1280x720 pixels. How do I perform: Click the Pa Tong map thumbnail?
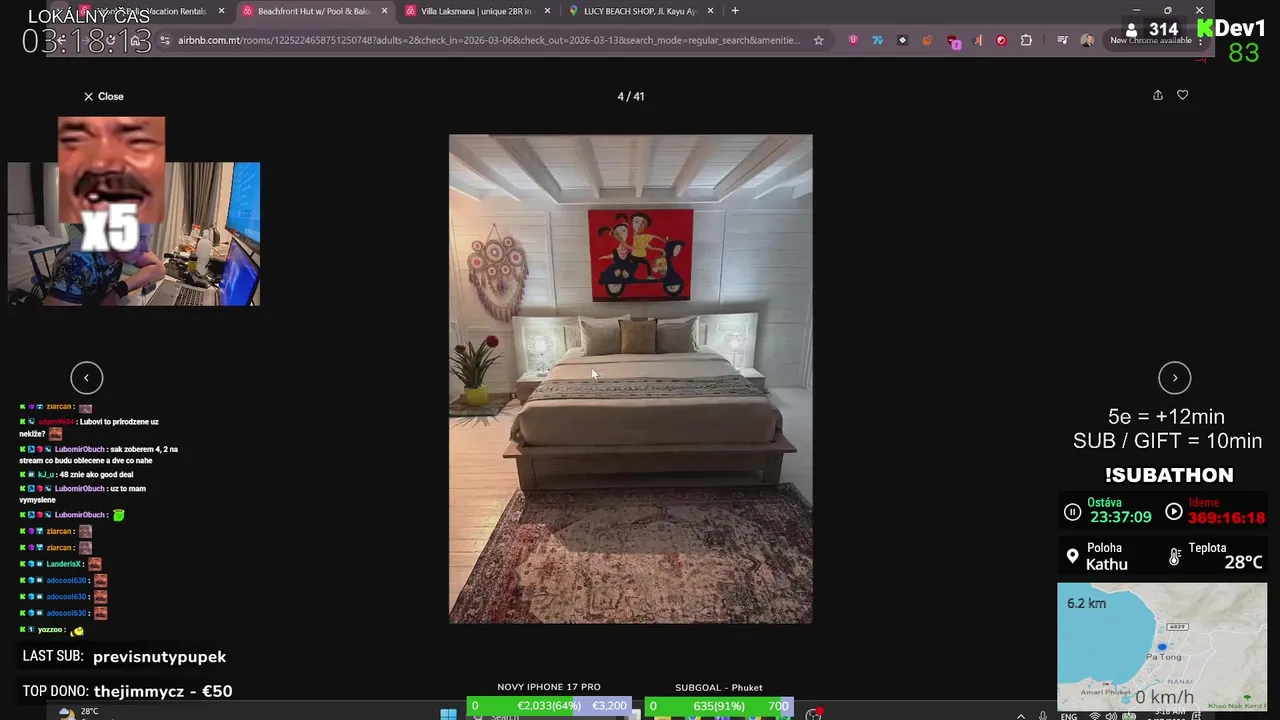tap(1162, 646)
